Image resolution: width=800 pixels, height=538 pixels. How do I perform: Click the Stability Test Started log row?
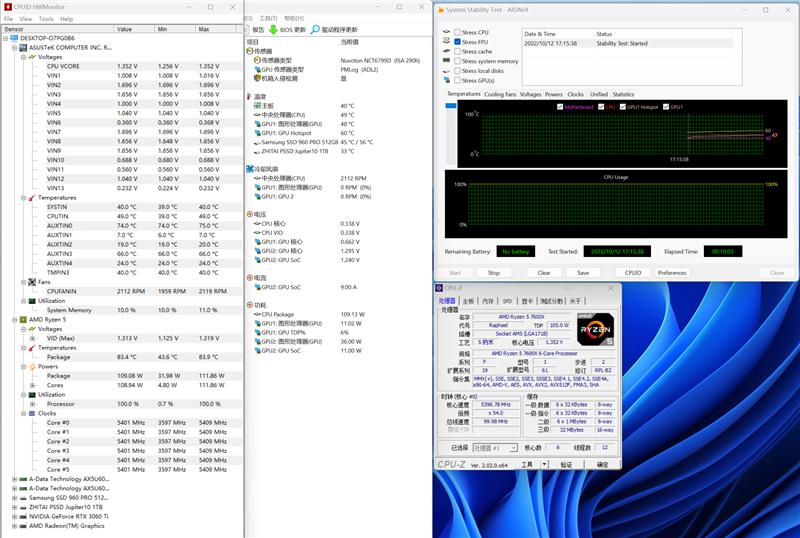pyautogui.click(x=627, y=43)
